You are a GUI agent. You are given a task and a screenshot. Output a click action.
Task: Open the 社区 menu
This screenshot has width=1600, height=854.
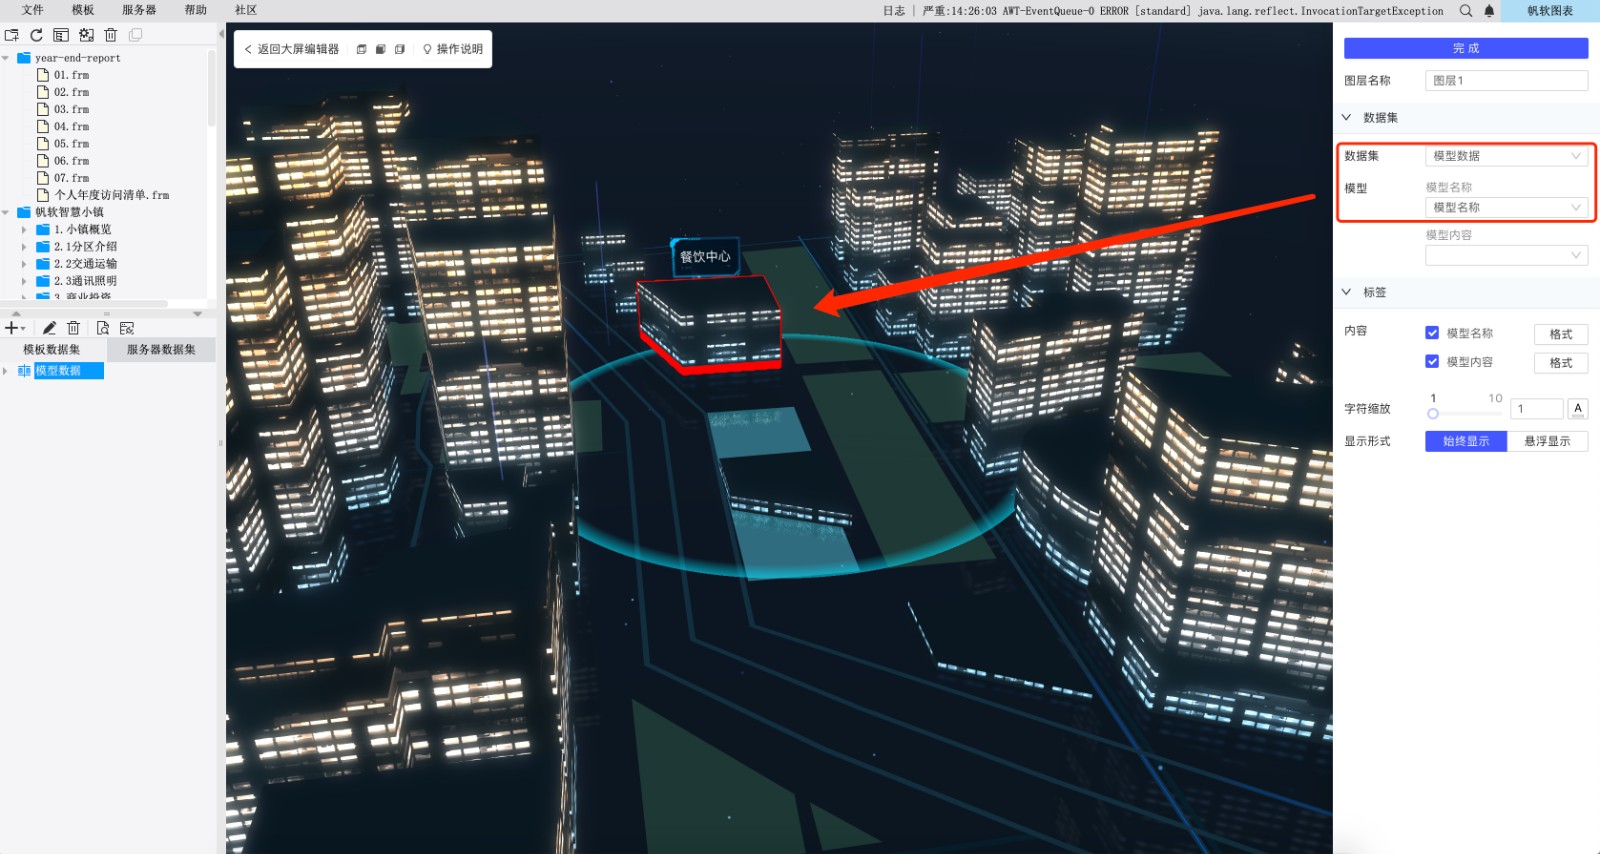246,10
